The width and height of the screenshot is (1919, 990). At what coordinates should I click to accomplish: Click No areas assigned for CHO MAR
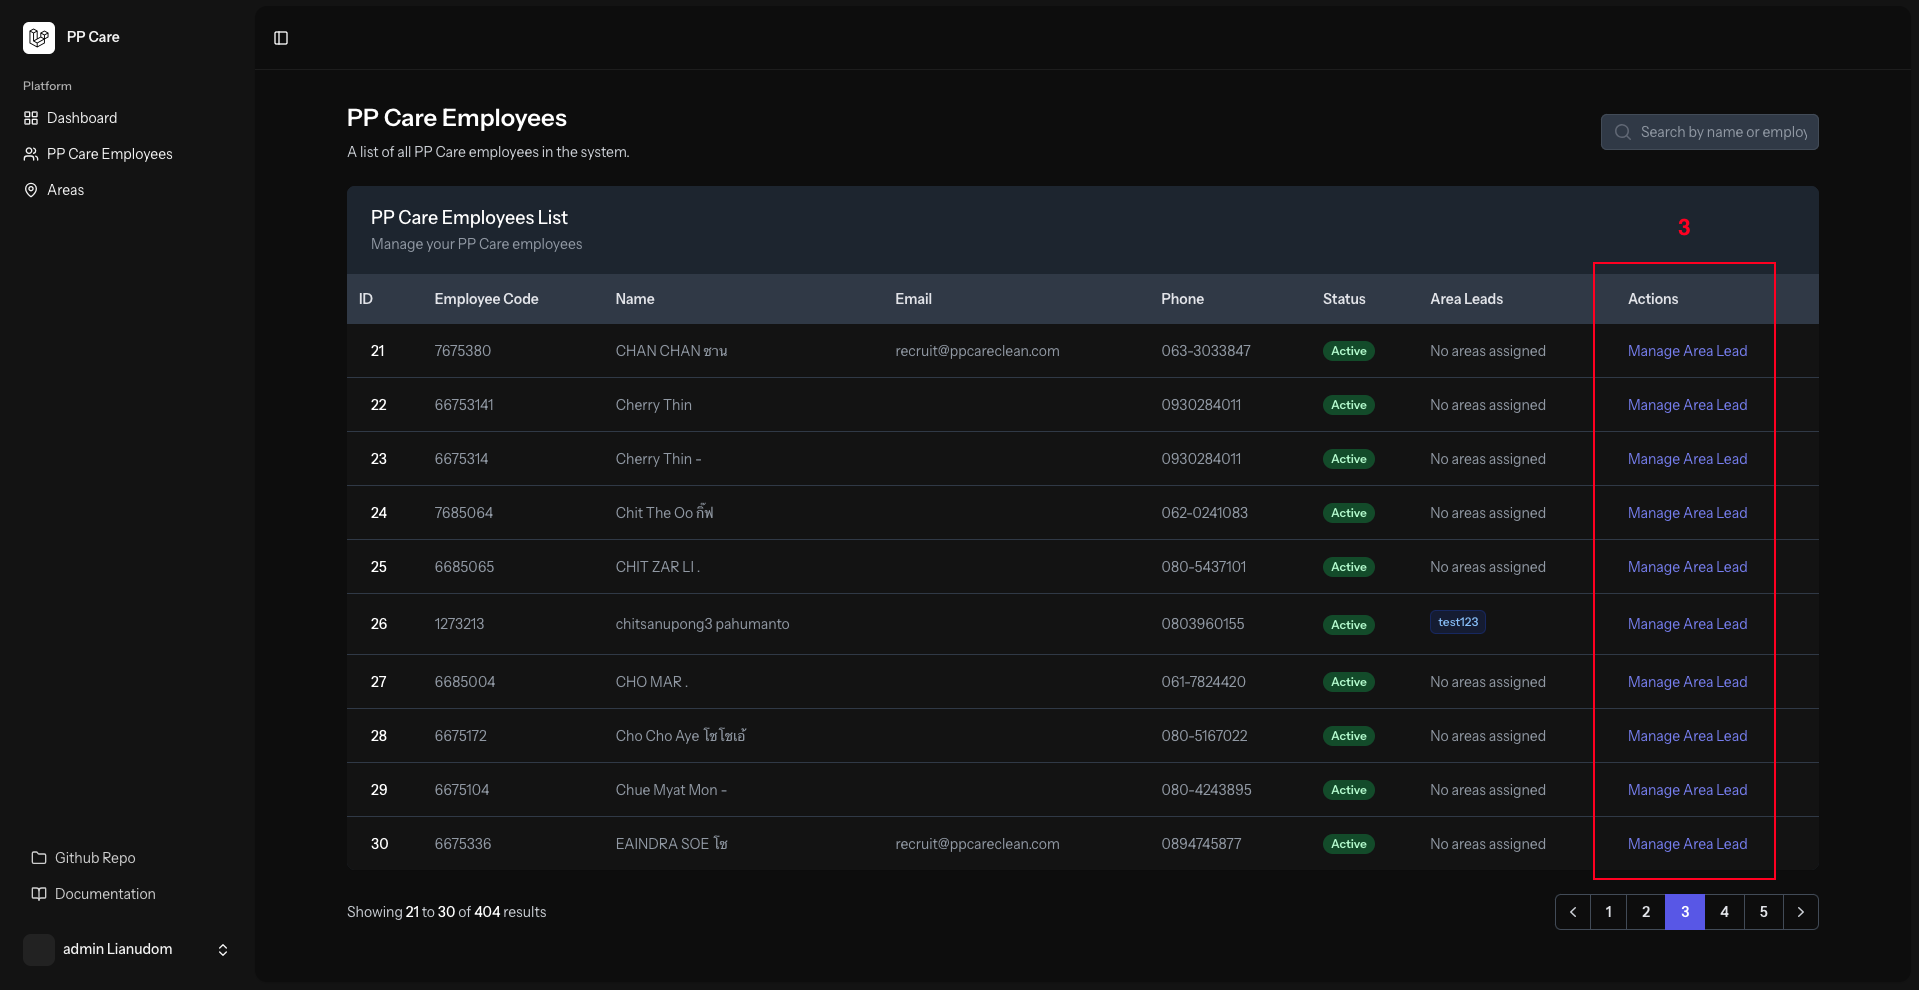(1488, 682)
